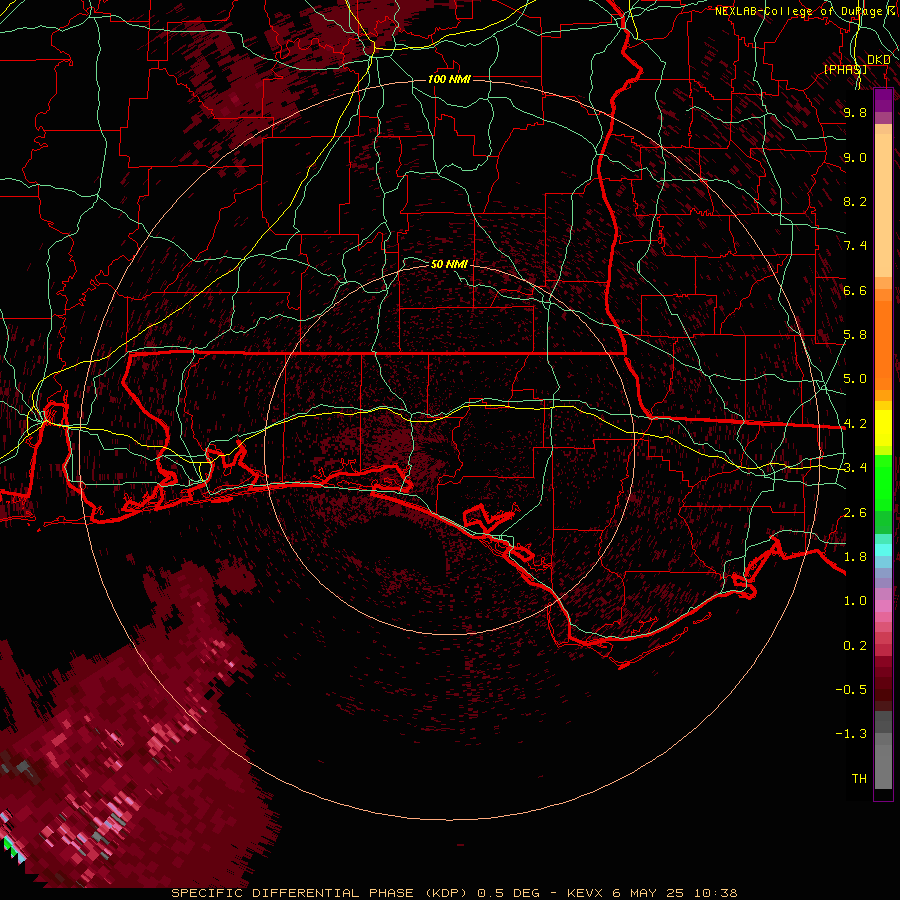Pick the gray segment beside TH
Image resolution: width=900 pixels, height=900 pixels.
[x=883, y=769]
